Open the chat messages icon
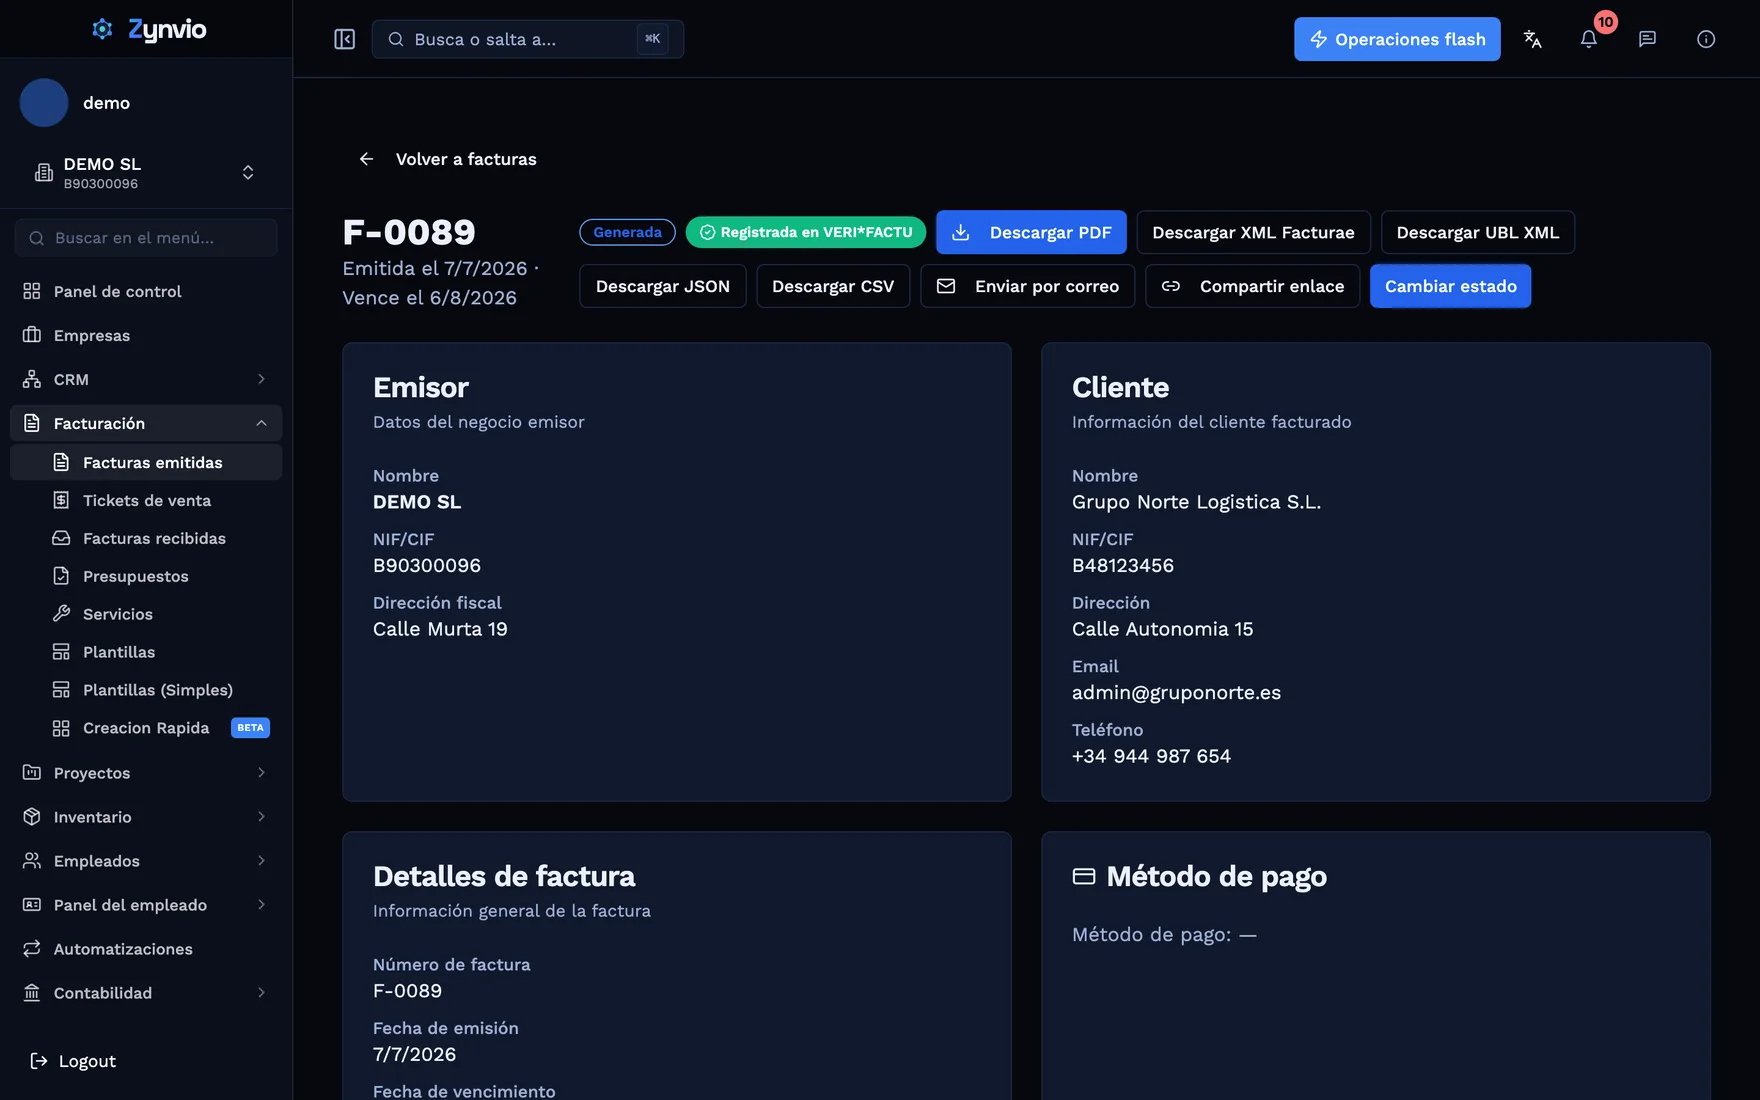 pyautogui.click(x=1647, y=39)
